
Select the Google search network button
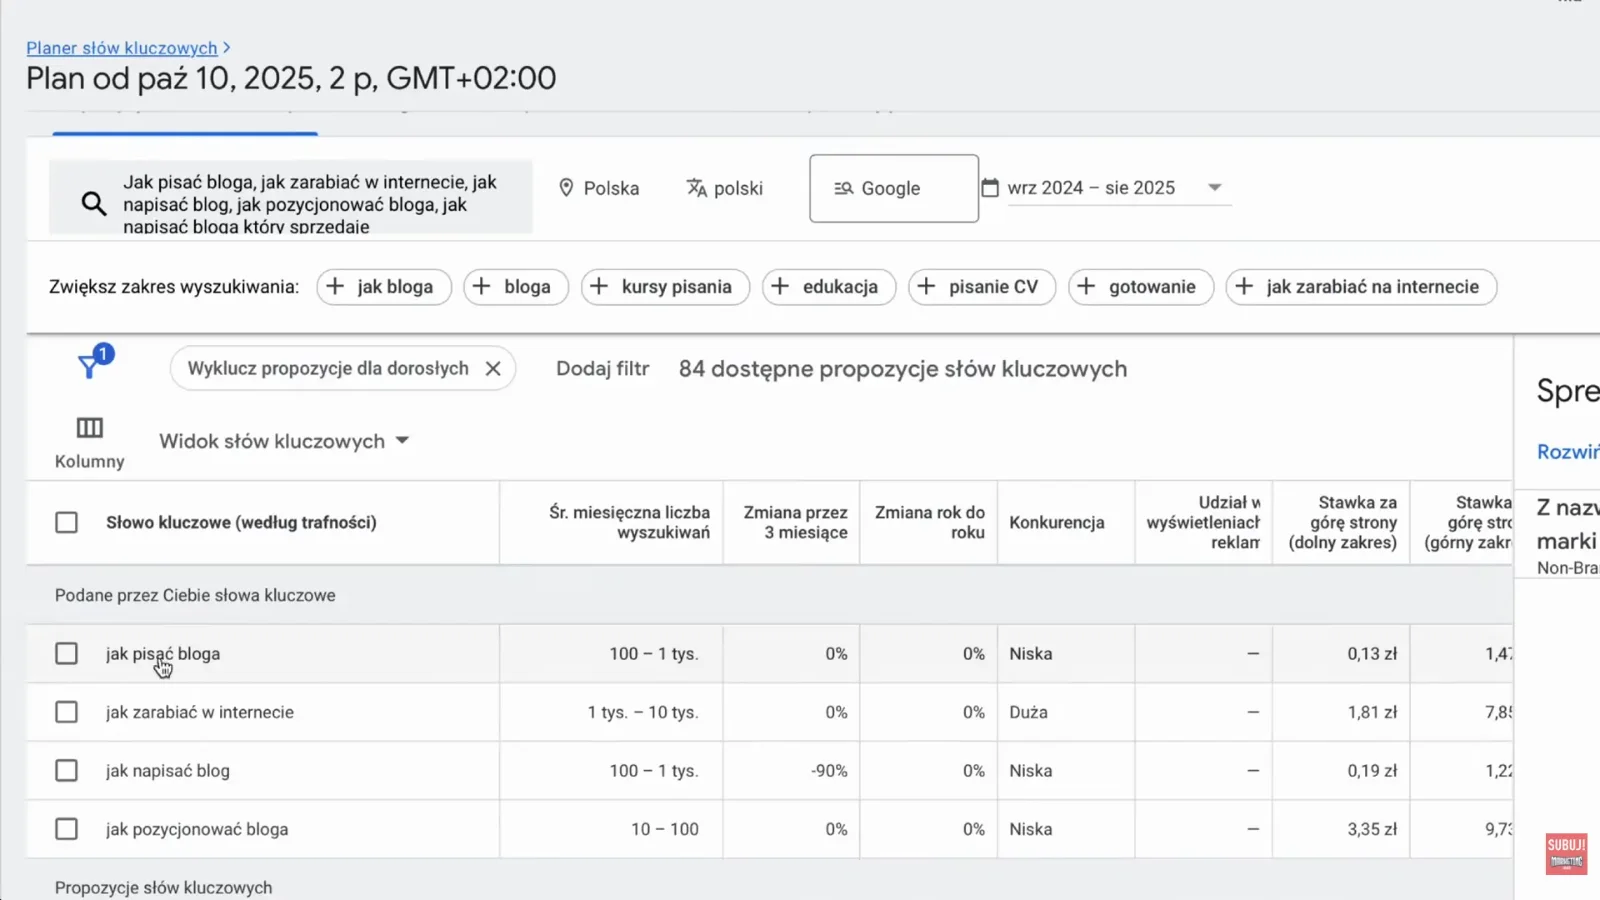pyautogui.click(x=894, y=188)
